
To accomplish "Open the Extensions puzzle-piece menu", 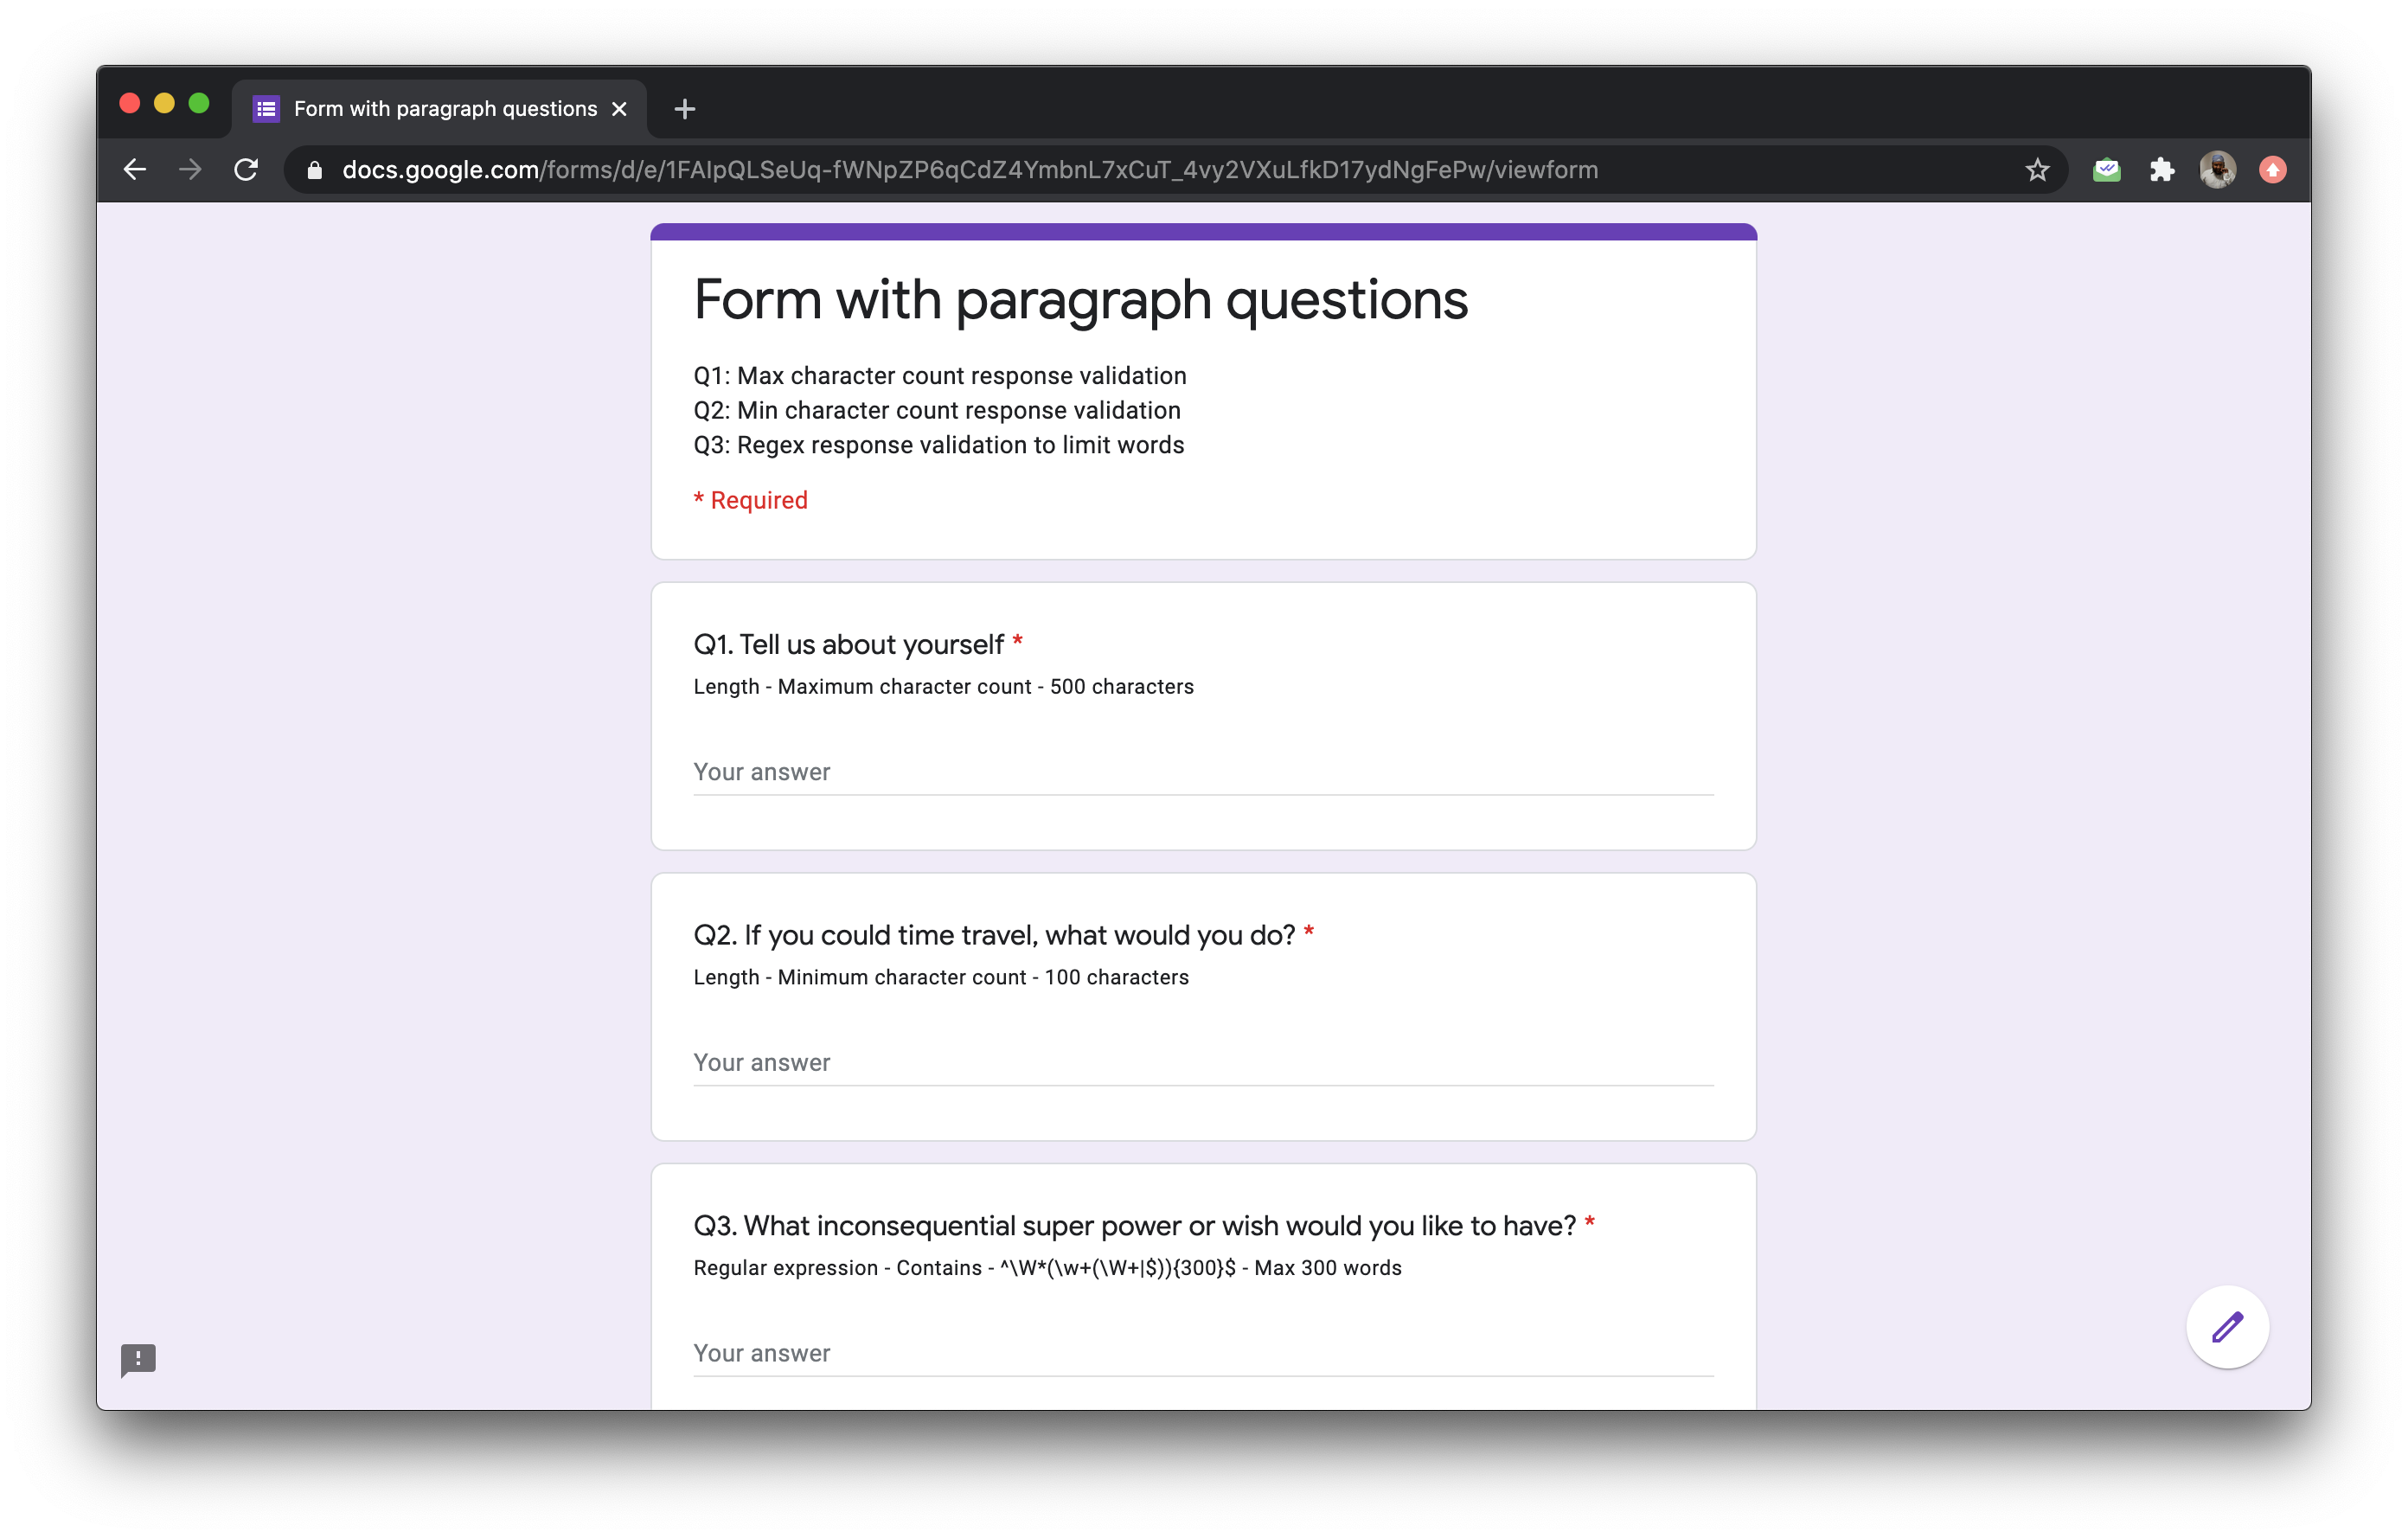I will 2161,170.
